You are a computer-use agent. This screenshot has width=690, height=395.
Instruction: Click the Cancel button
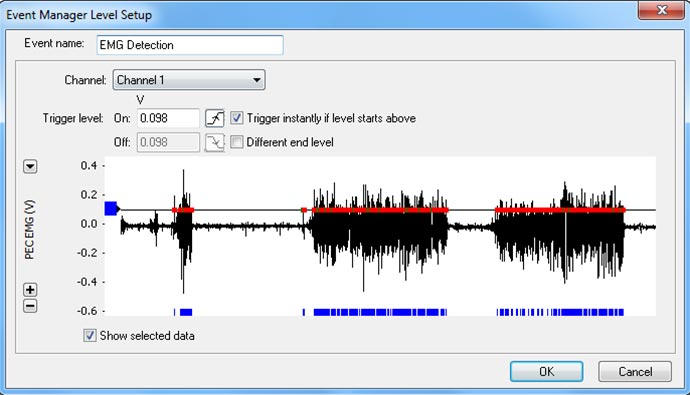tap(635, 372)
